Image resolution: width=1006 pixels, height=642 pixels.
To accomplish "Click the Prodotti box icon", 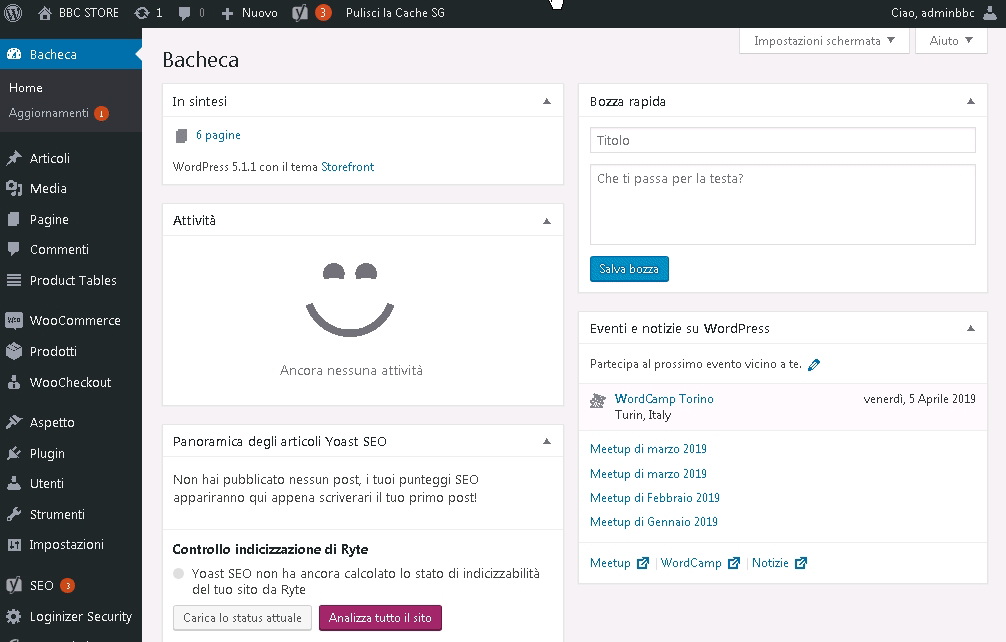I will tap(13, 351).
